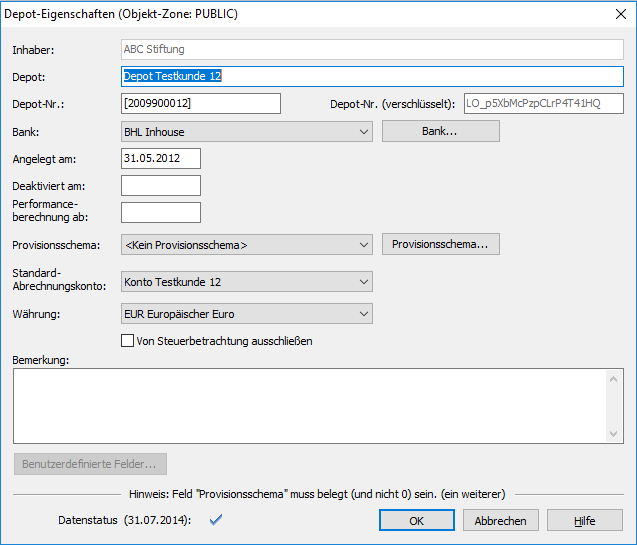The height and width of the screenshot is (545, 637).
Task: Open help via the Hilfe button
Action: [585, 520]
